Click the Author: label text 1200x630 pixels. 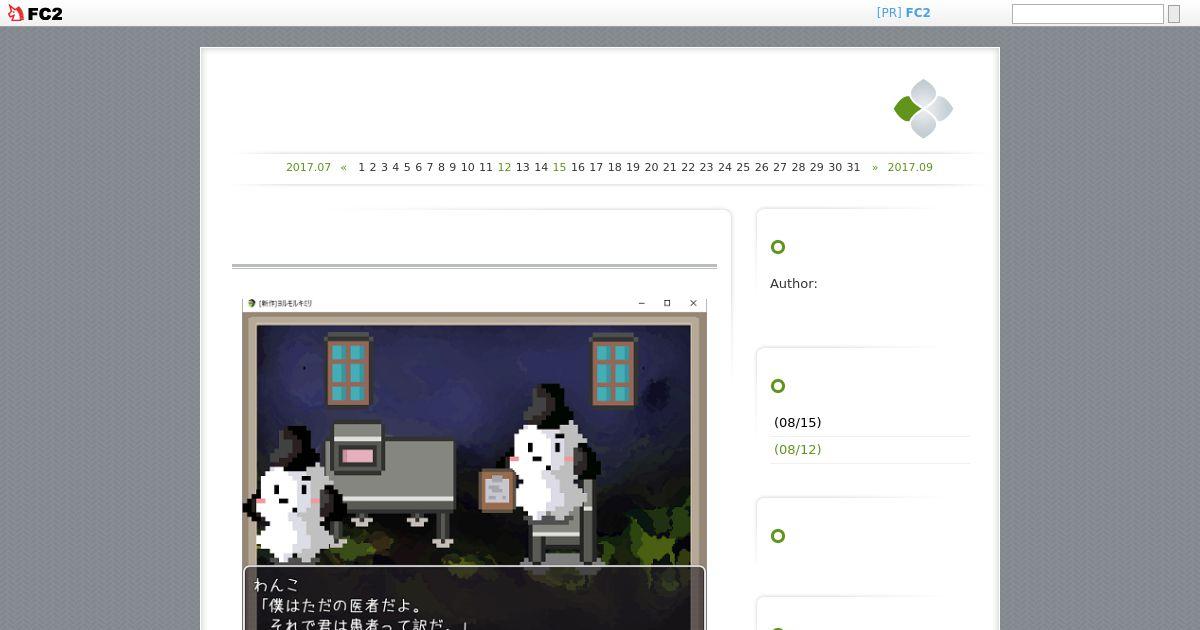[x=794, y=284]
